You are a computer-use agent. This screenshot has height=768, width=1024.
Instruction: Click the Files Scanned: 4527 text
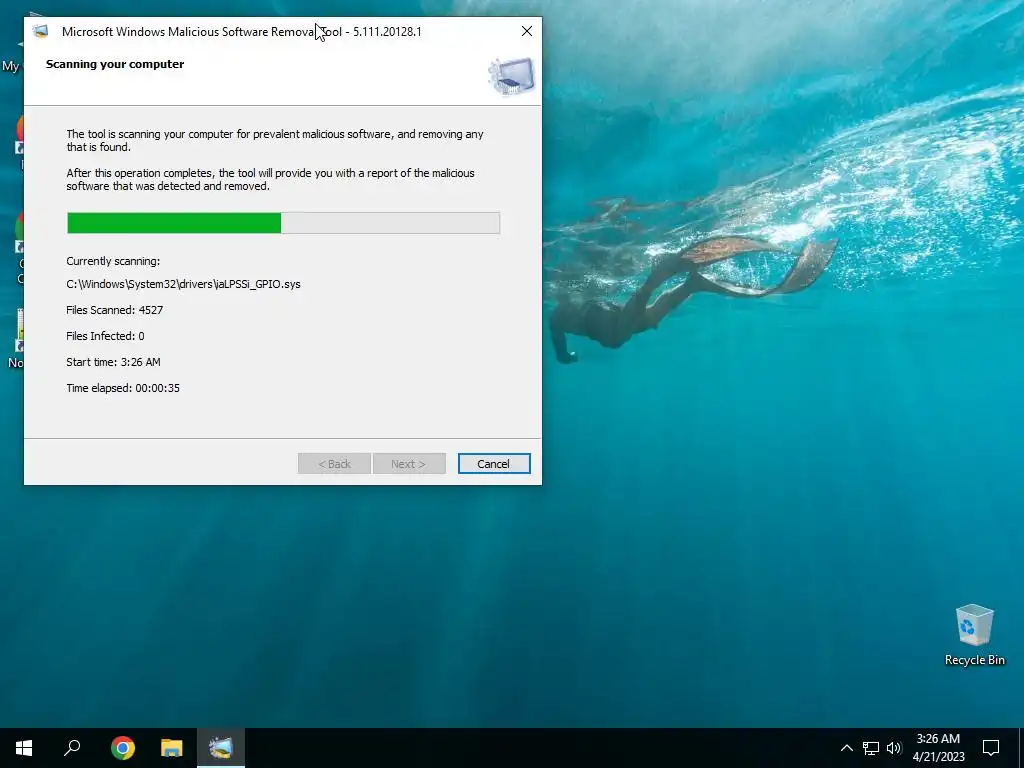click(114, 310)
